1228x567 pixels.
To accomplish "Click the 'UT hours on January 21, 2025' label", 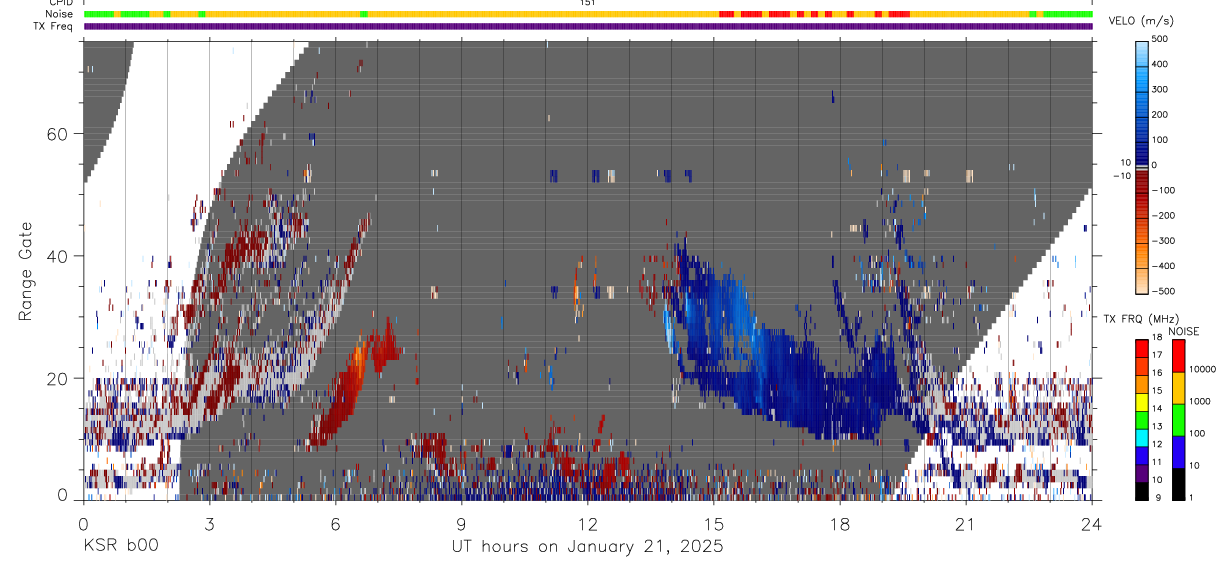I will (587, 547).
